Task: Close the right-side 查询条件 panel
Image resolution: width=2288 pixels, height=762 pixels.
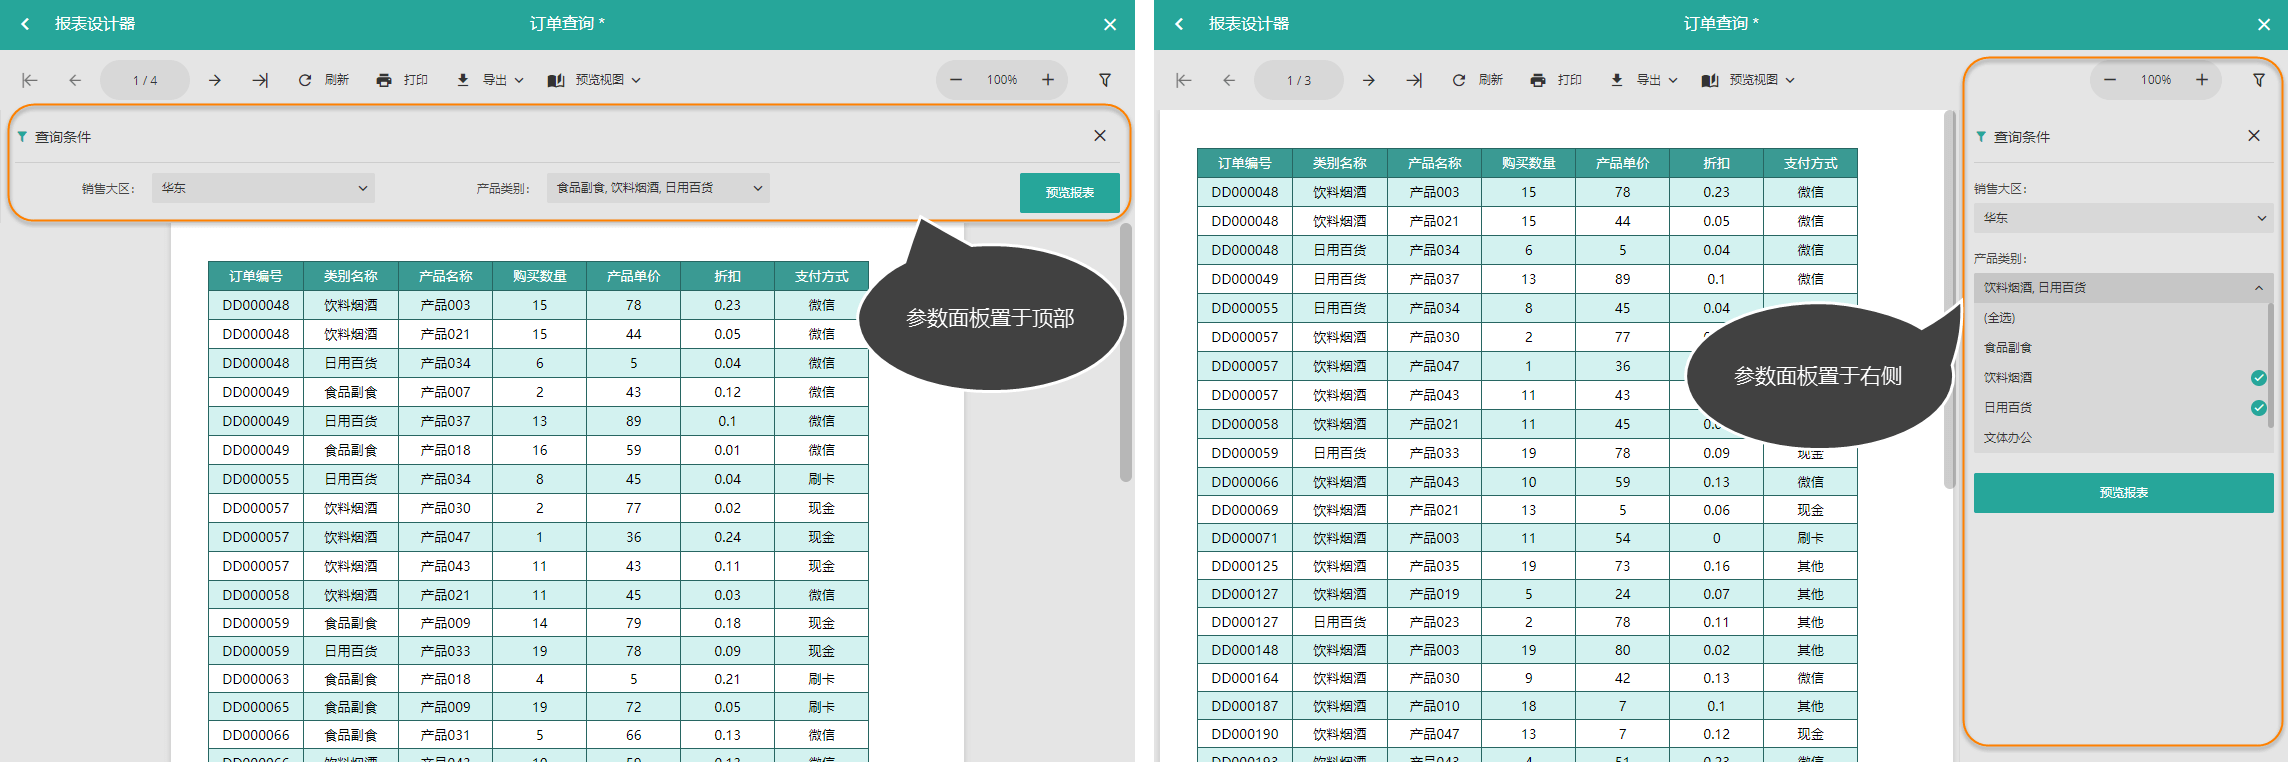Action: point(2254,136)
